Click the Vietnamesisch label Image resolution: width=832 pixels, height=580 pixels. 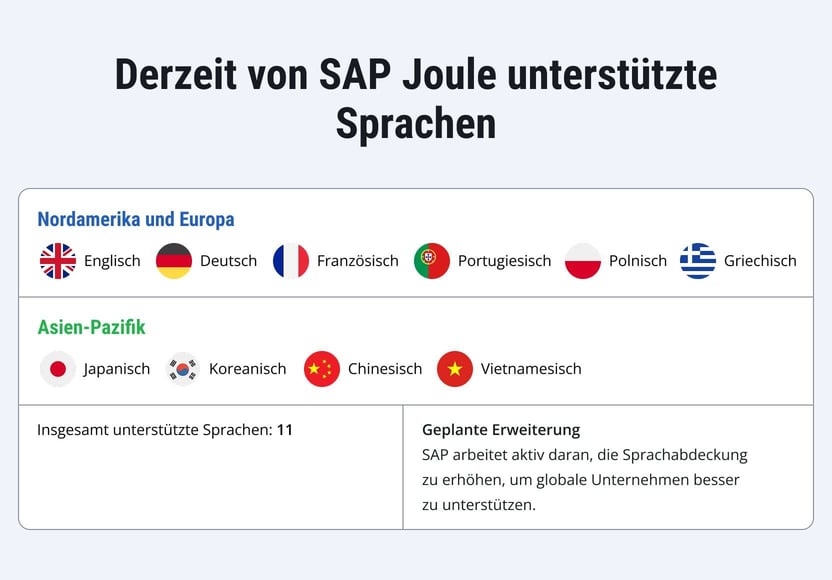531,369
